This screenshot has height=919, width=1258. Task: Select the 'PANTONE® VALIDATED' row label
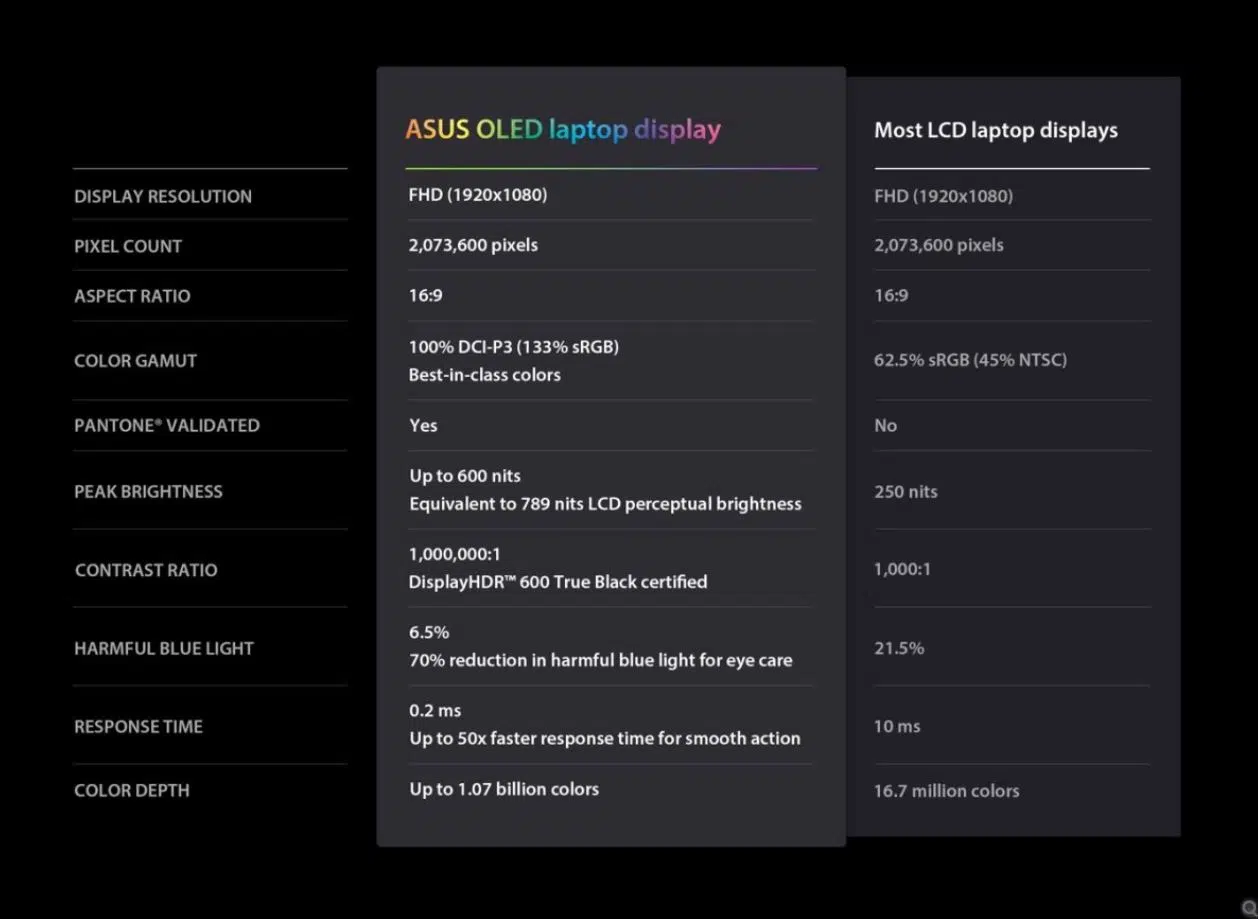(167, 425)
